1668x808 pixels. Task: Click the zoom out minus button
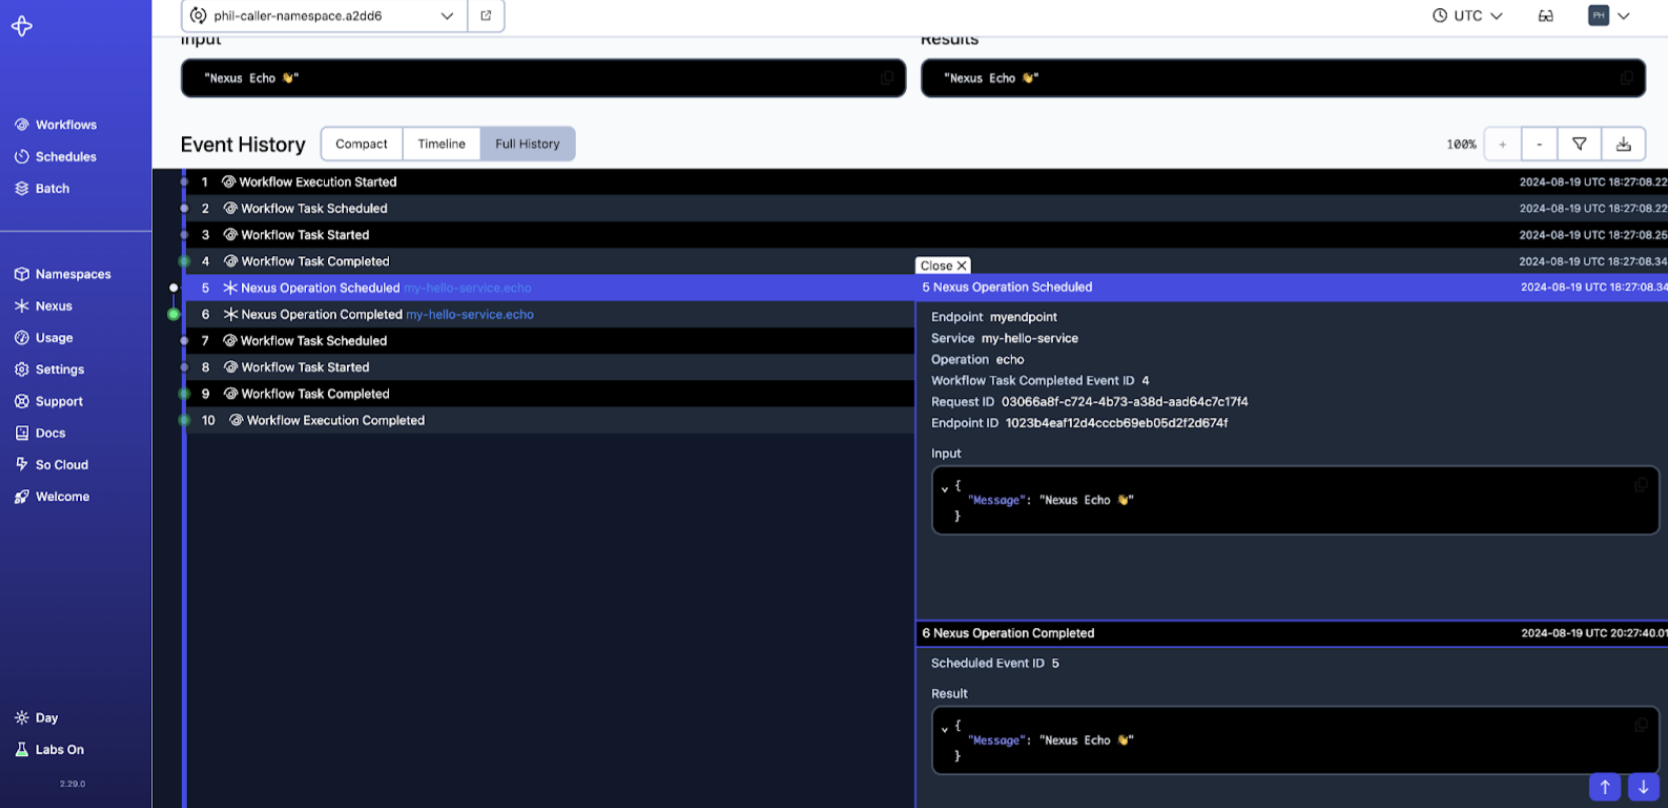pyautogui.click(x=1539, y=144)
